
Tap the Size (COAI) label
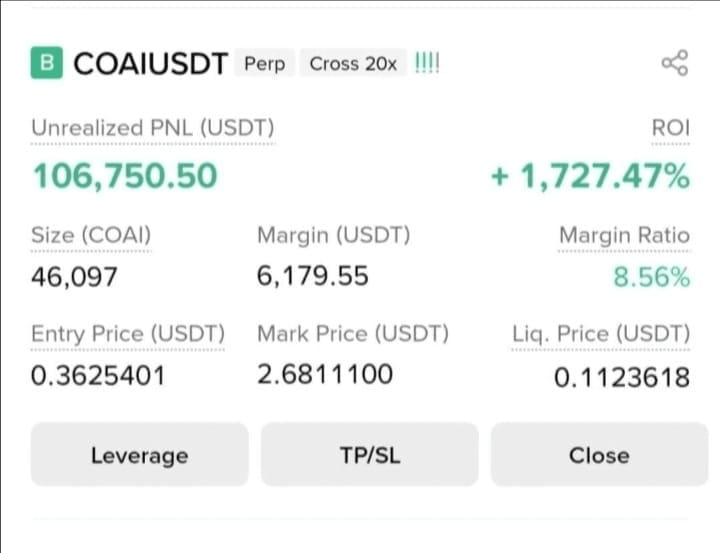[91, 235]
